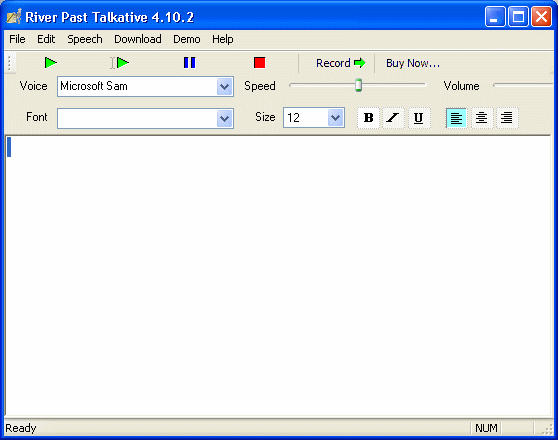Click the Ready status bar text
This screenshot has height=440, width=558.
(21, 428)
